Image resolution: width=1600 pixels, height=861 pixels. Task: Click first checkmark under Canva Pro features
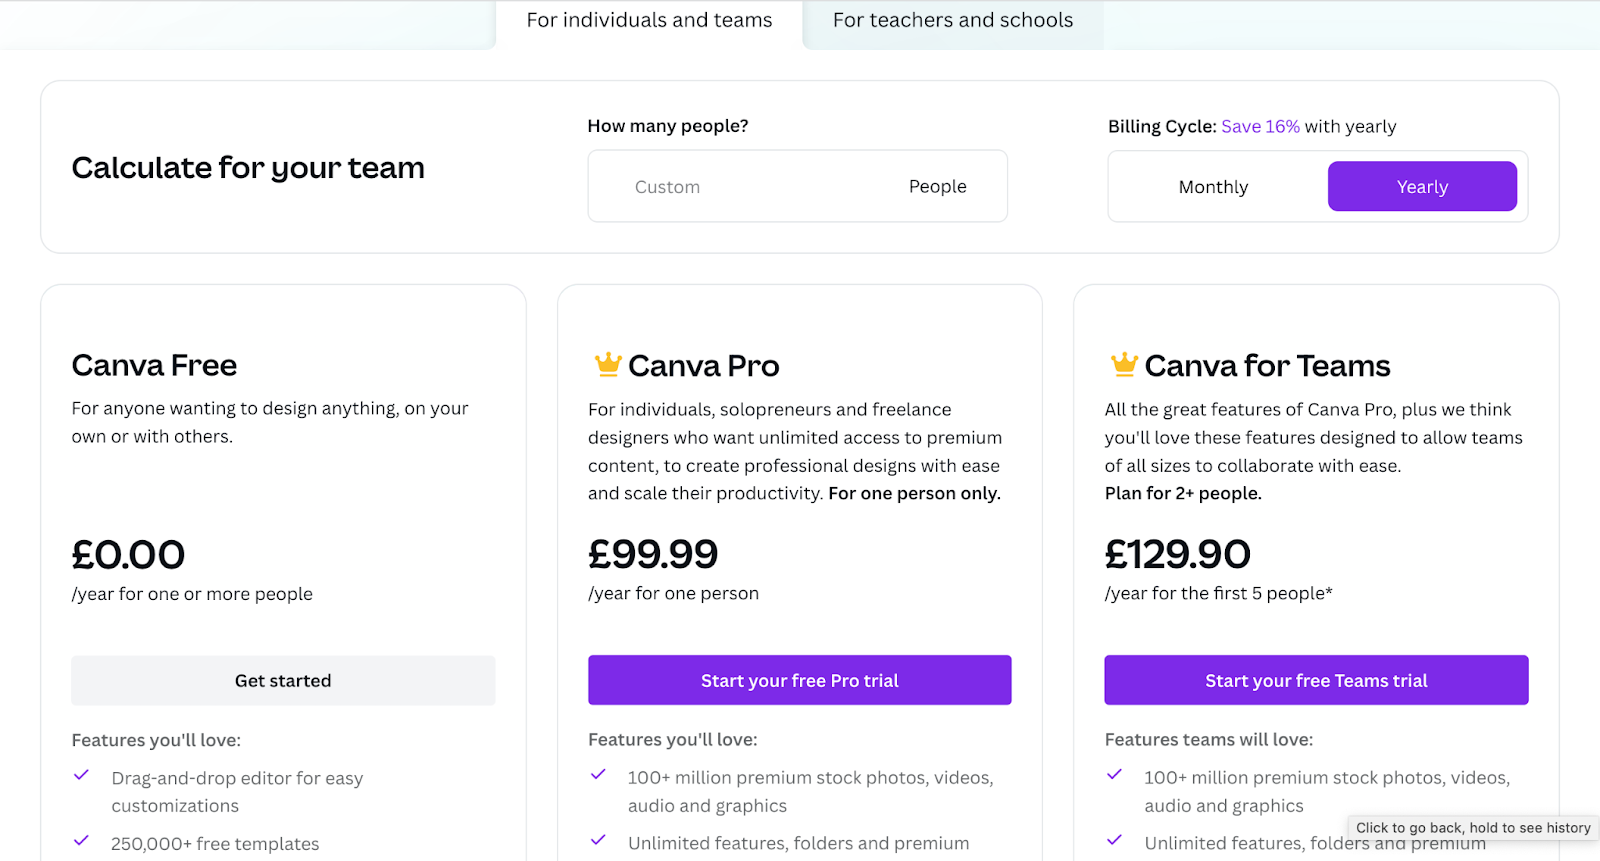coord(598,774)
